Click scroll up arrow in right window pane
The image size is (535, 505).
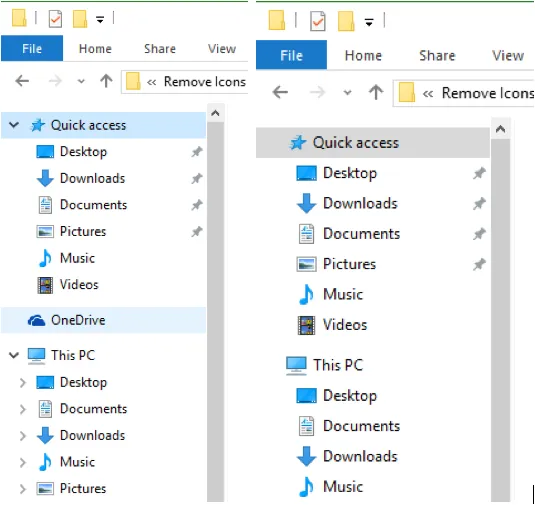coord(500,129)
